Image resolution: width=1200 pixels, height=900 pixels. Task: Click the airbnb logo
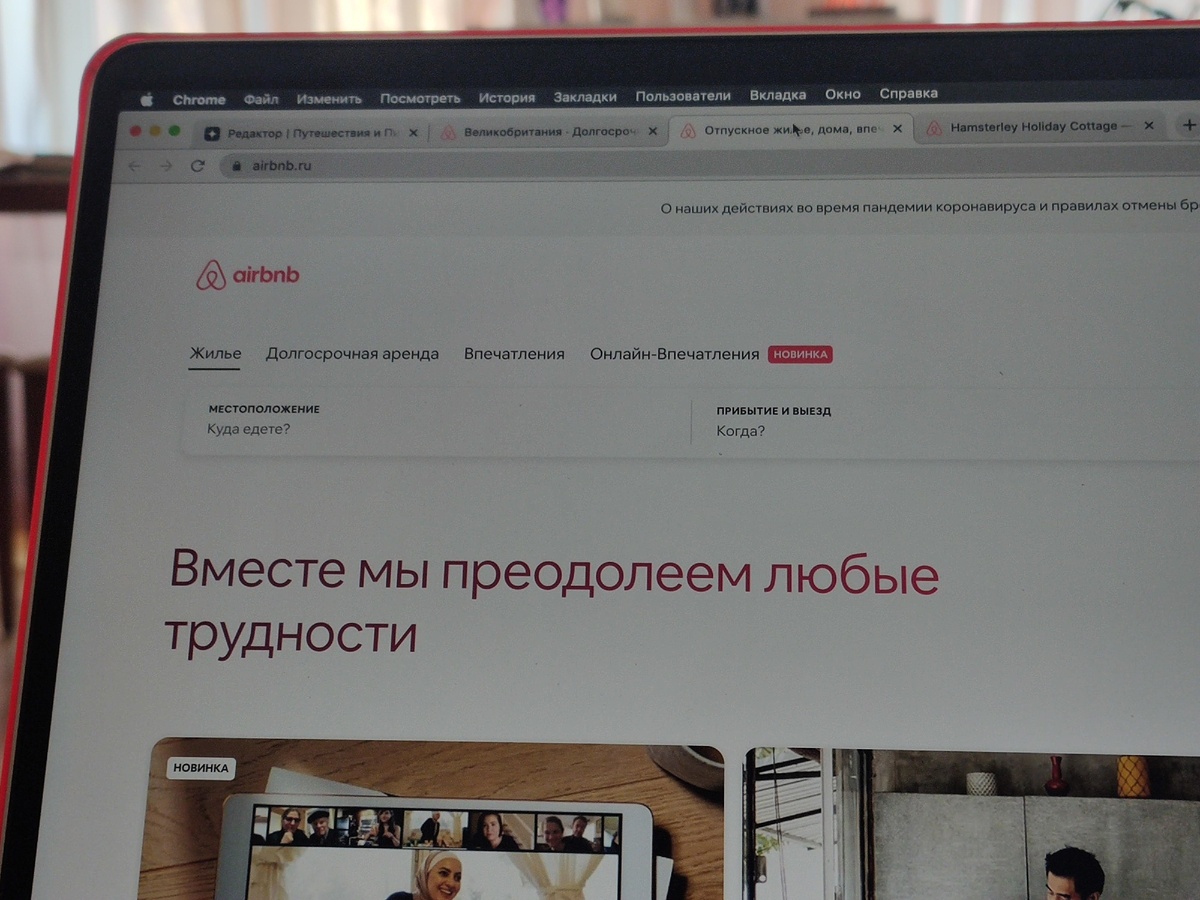tap(247, 275)
